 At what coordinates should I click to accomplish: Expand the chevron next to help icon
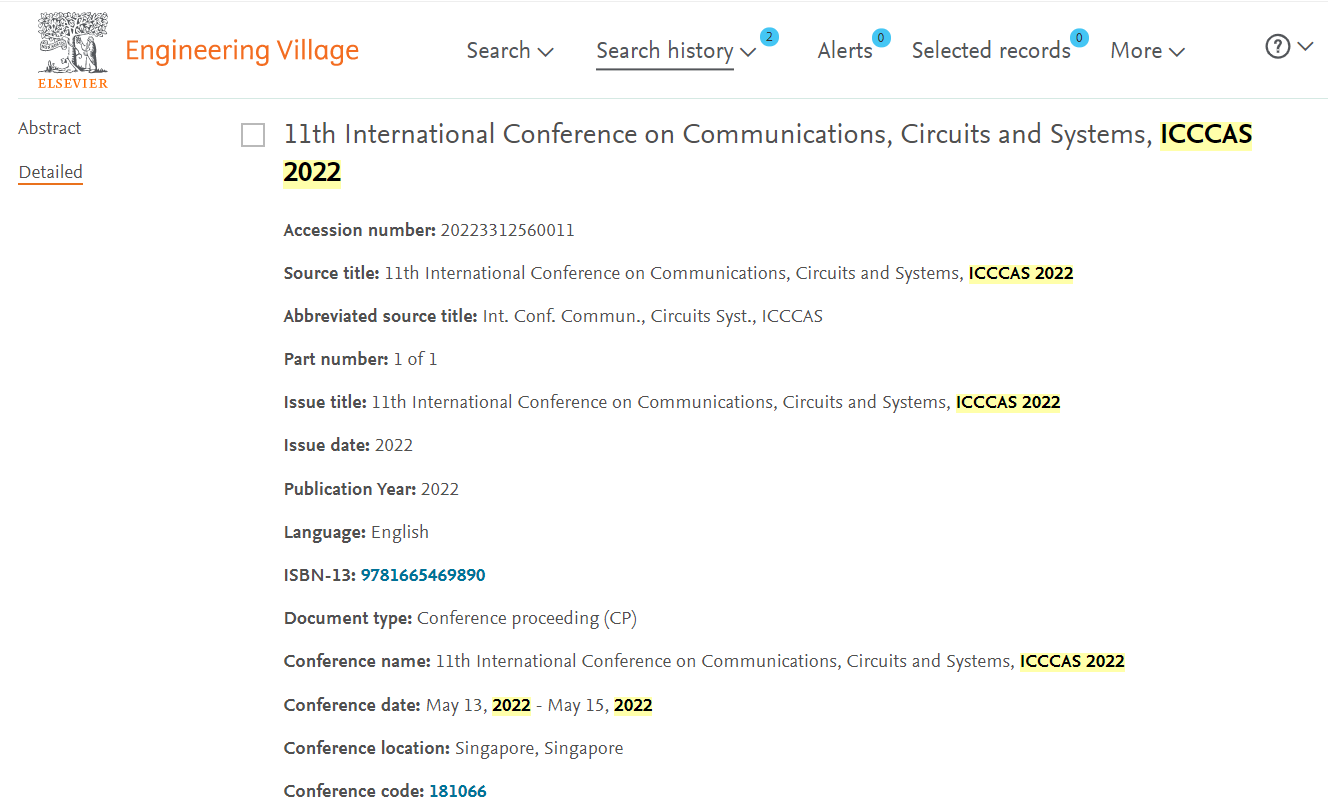[1305, 46]
